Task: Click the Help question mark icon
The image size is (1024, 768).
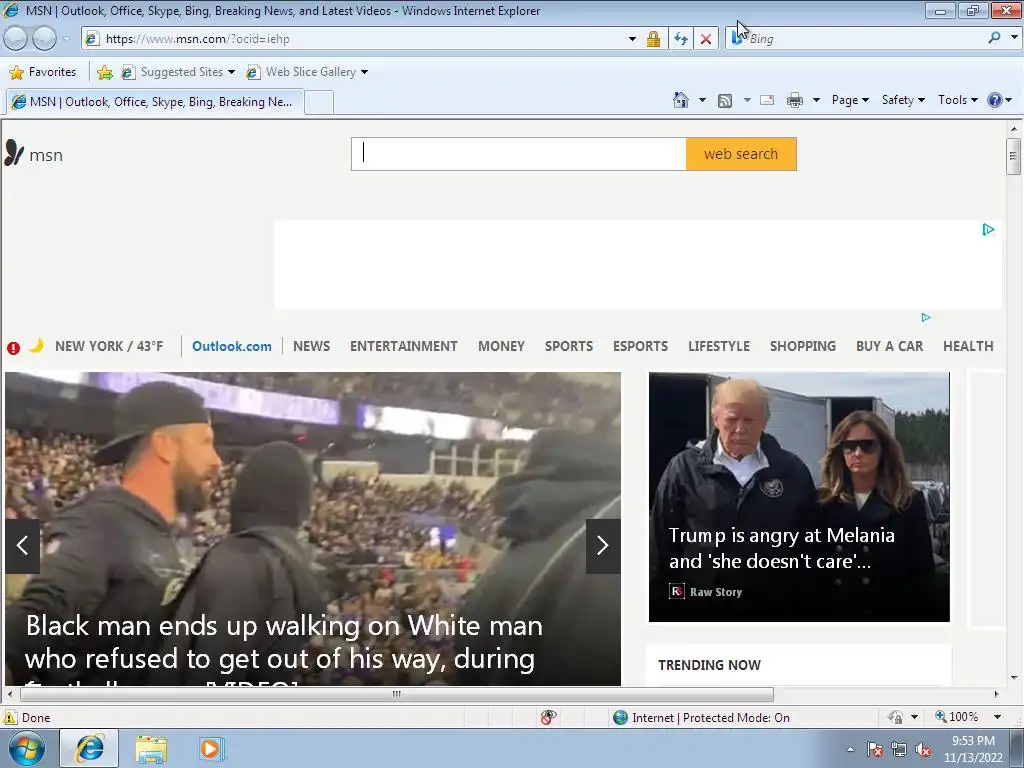Action: click(995, 100)
